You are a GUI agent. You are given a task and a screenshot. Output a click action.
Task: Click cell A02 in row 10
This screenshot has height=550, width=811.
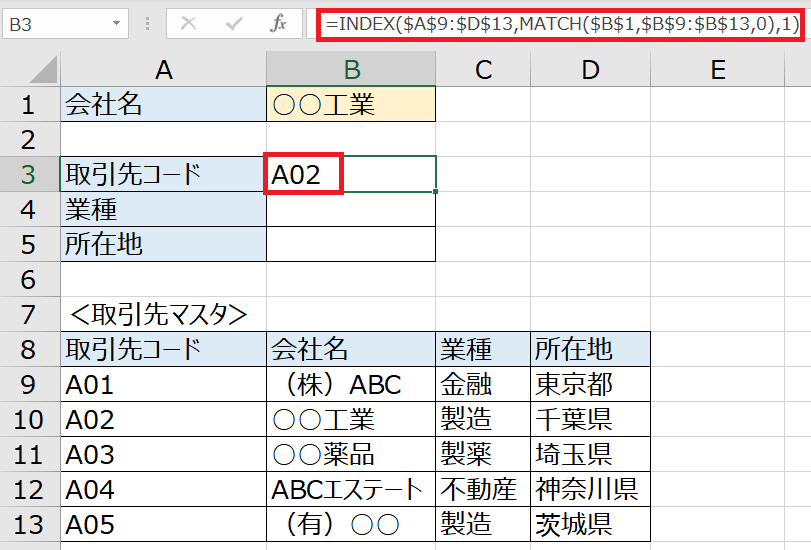click(163, 419)
